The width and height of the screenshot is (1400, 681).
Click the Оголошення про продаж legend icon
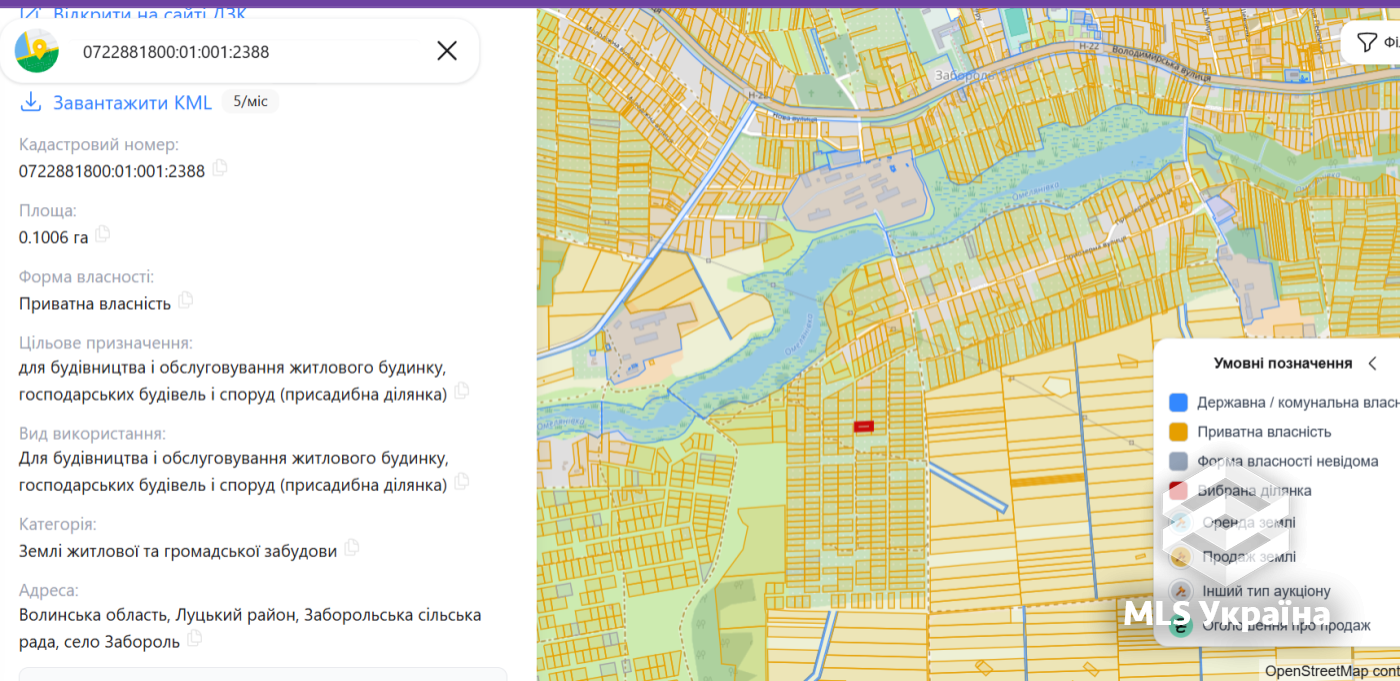click(1181, 626)
